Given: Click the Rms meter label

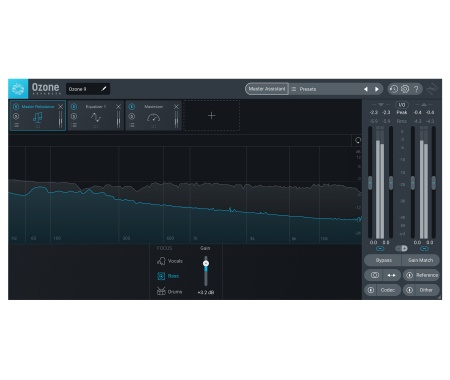Looking at the screenshot, I should tap(402, 121).
